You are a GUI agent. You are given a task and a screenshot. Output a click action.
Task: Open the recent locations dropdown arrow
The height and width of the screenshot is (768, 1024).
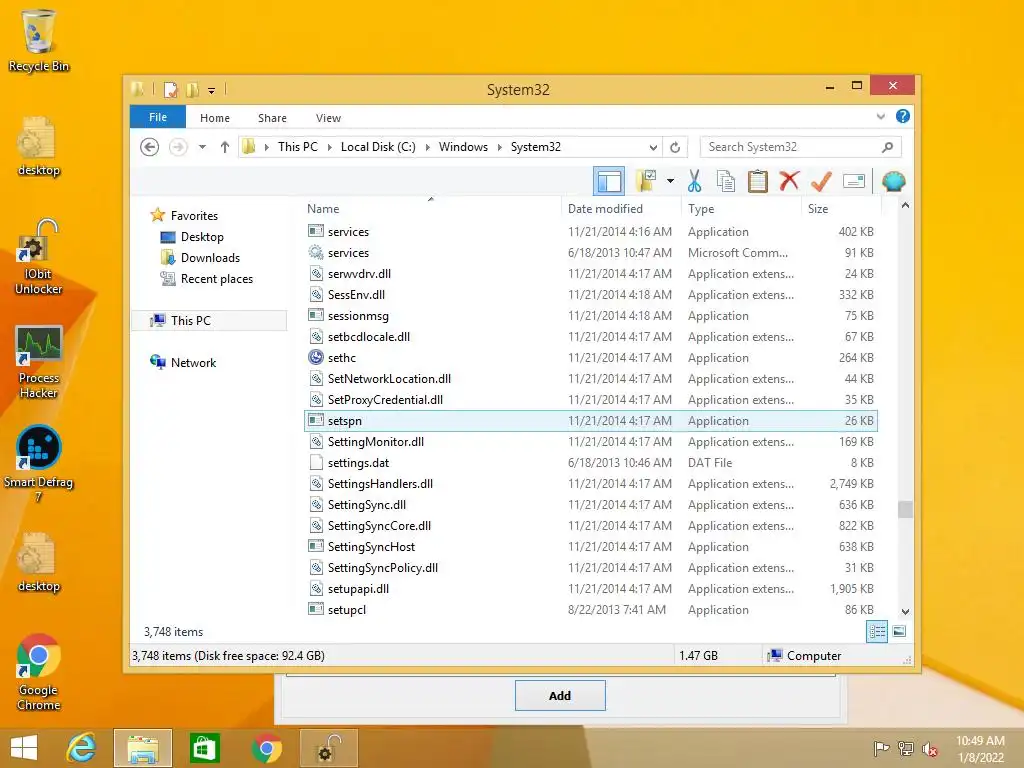click(202, 147)
